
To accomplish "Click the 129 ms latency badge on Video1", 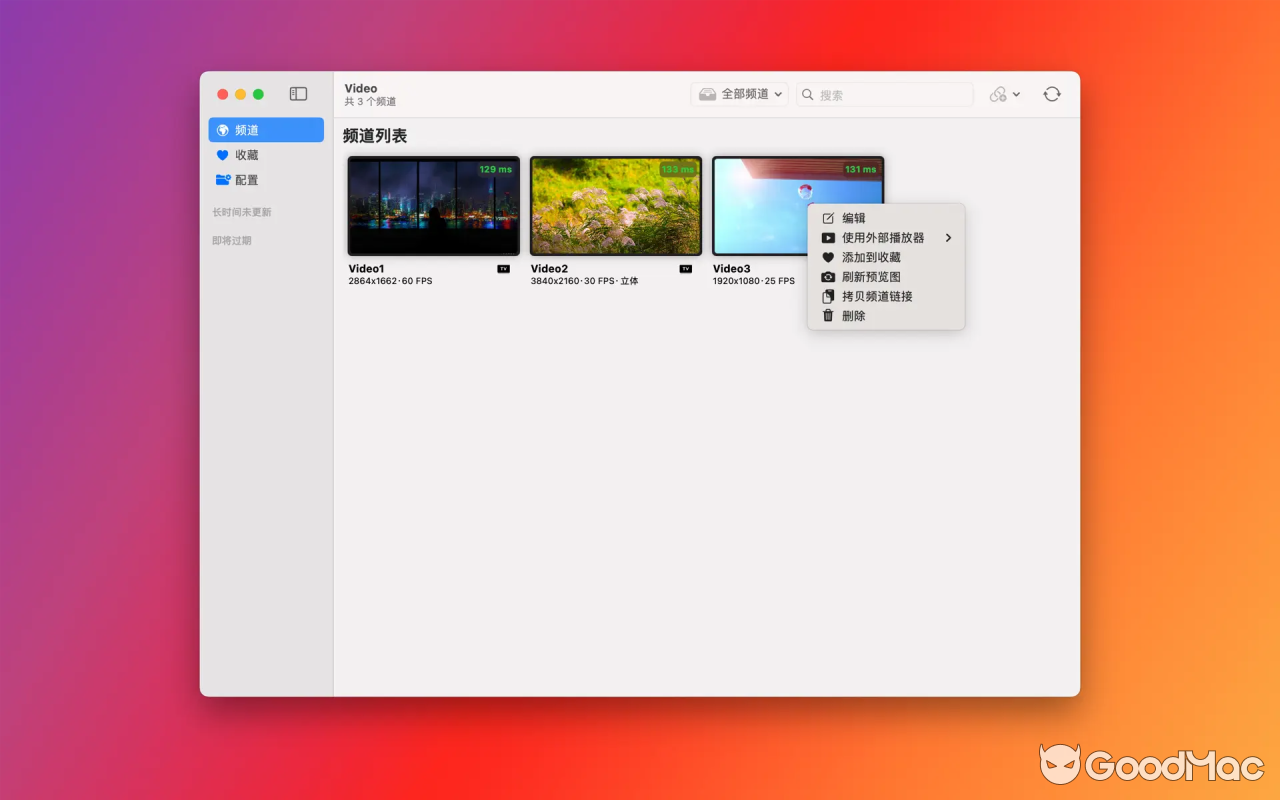I will (495, 169).
